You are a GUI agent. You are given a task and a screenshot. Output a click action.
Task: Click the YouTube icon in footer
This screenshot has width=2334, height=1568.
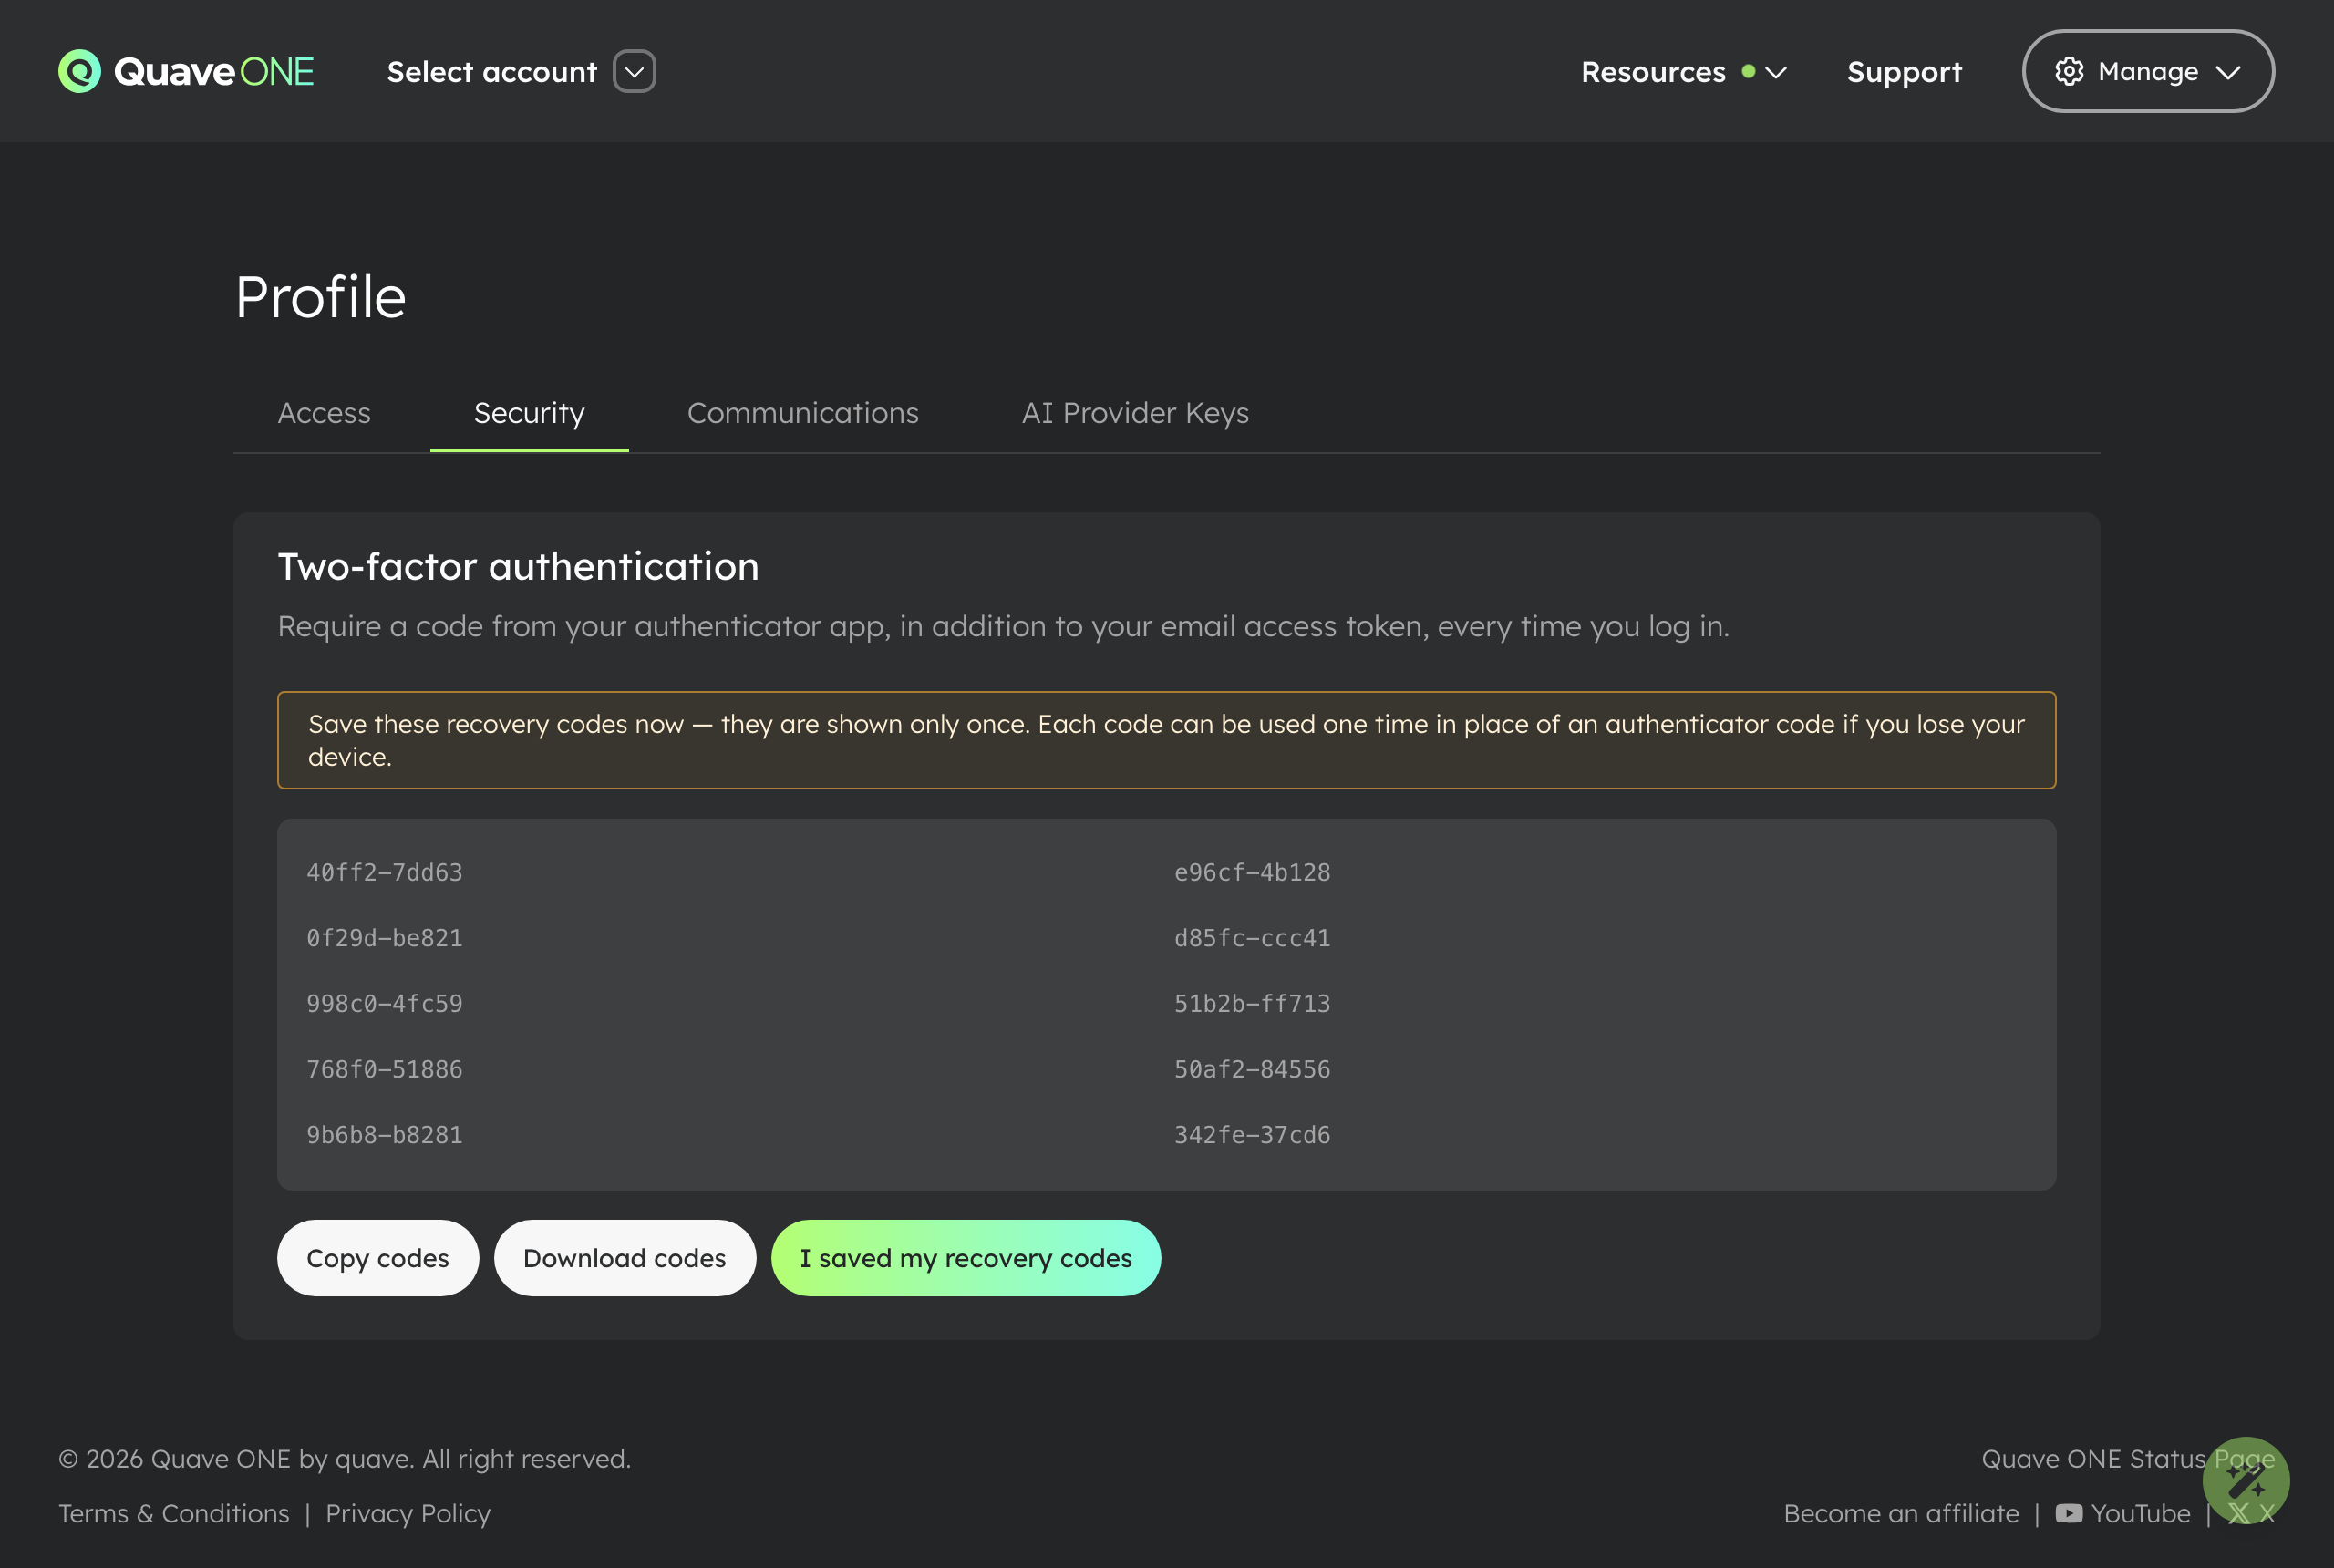(x=2069, y=1514)
